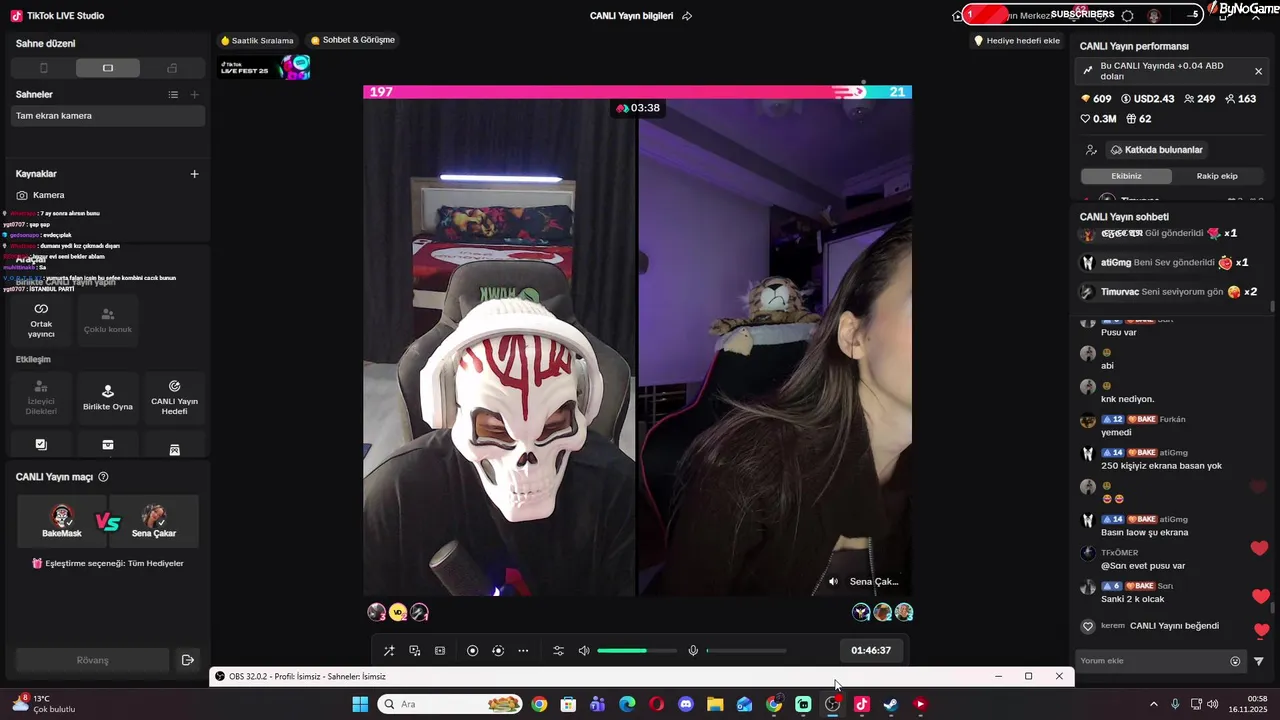Click the Windows taskbar search box 'Ara'
The height and width of the screenshot is (720, 1280).
[x=451, y=704]
